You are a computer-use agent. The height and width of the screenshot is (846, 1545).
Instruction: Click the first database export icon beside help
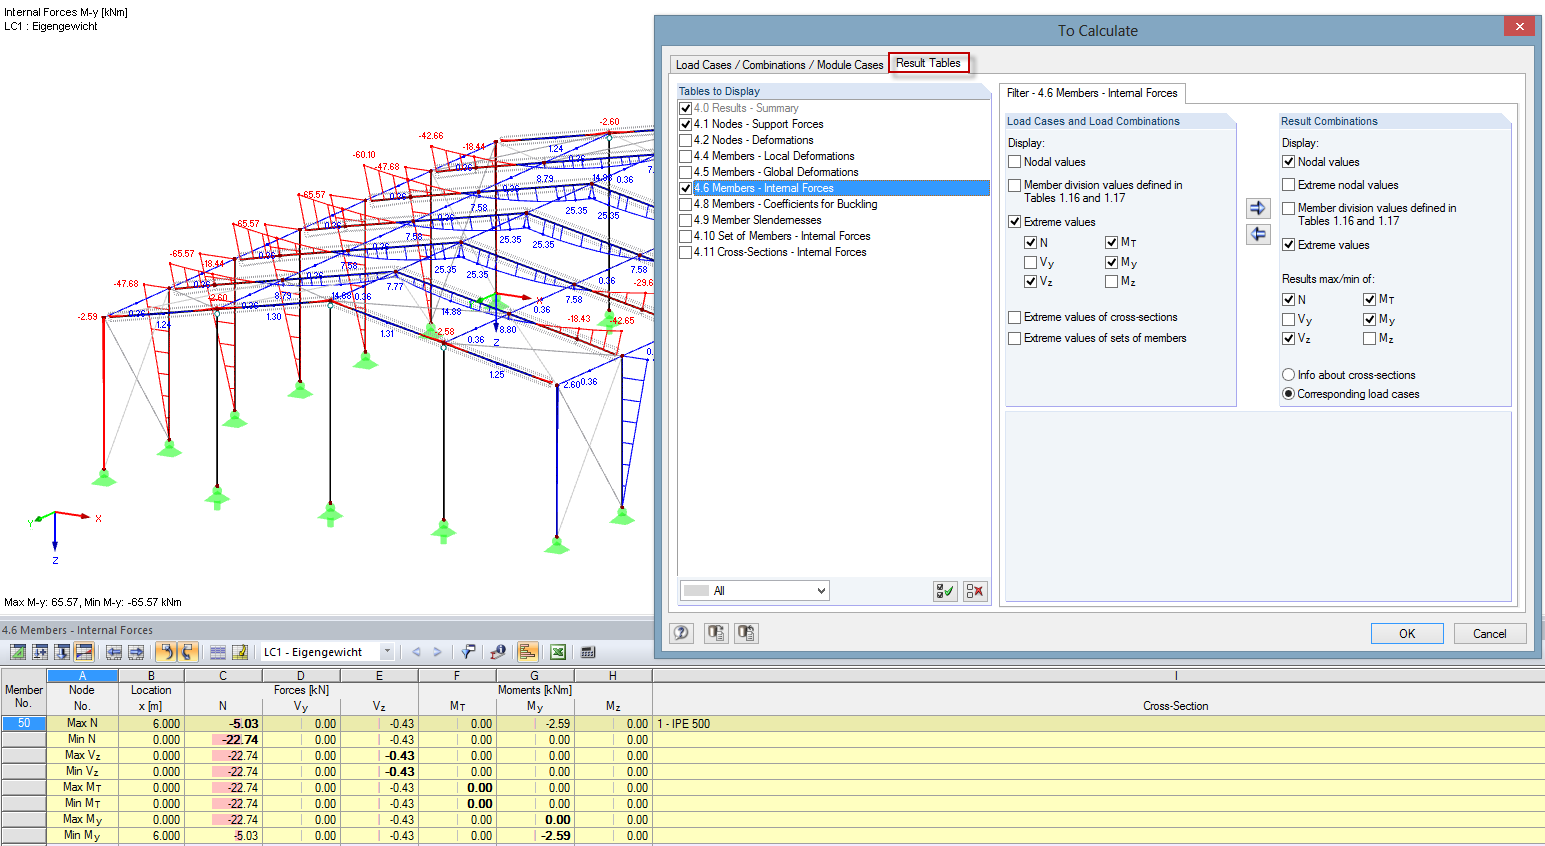716,633
